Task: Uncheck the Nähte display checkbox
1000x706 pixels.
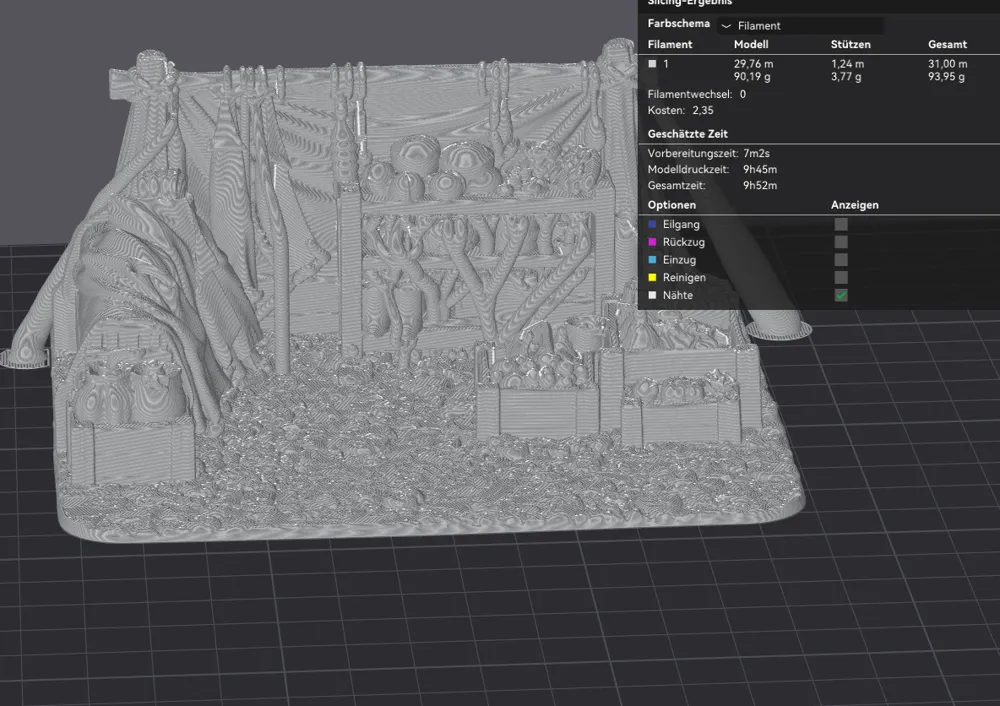Action: point(841,295)
